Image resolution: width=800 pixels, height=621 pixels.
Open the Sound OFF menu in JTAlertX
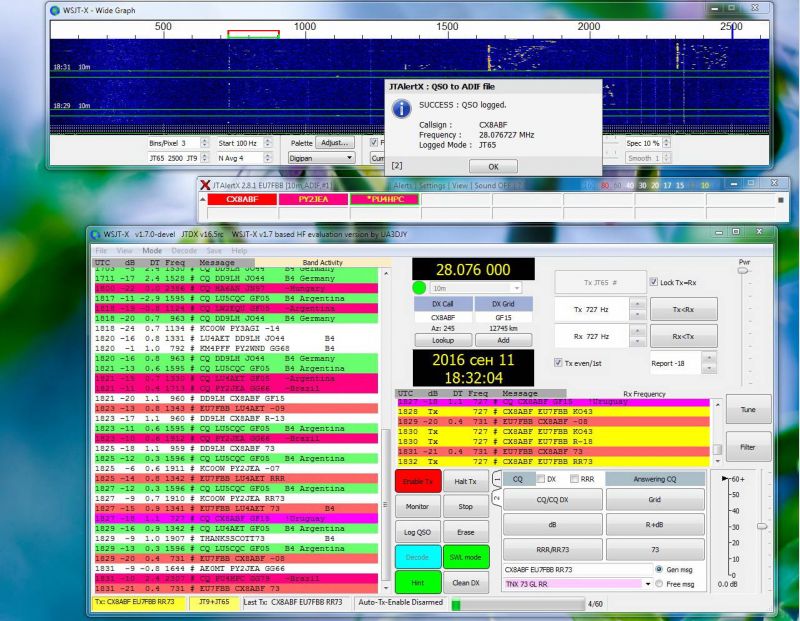coord(493,186)
